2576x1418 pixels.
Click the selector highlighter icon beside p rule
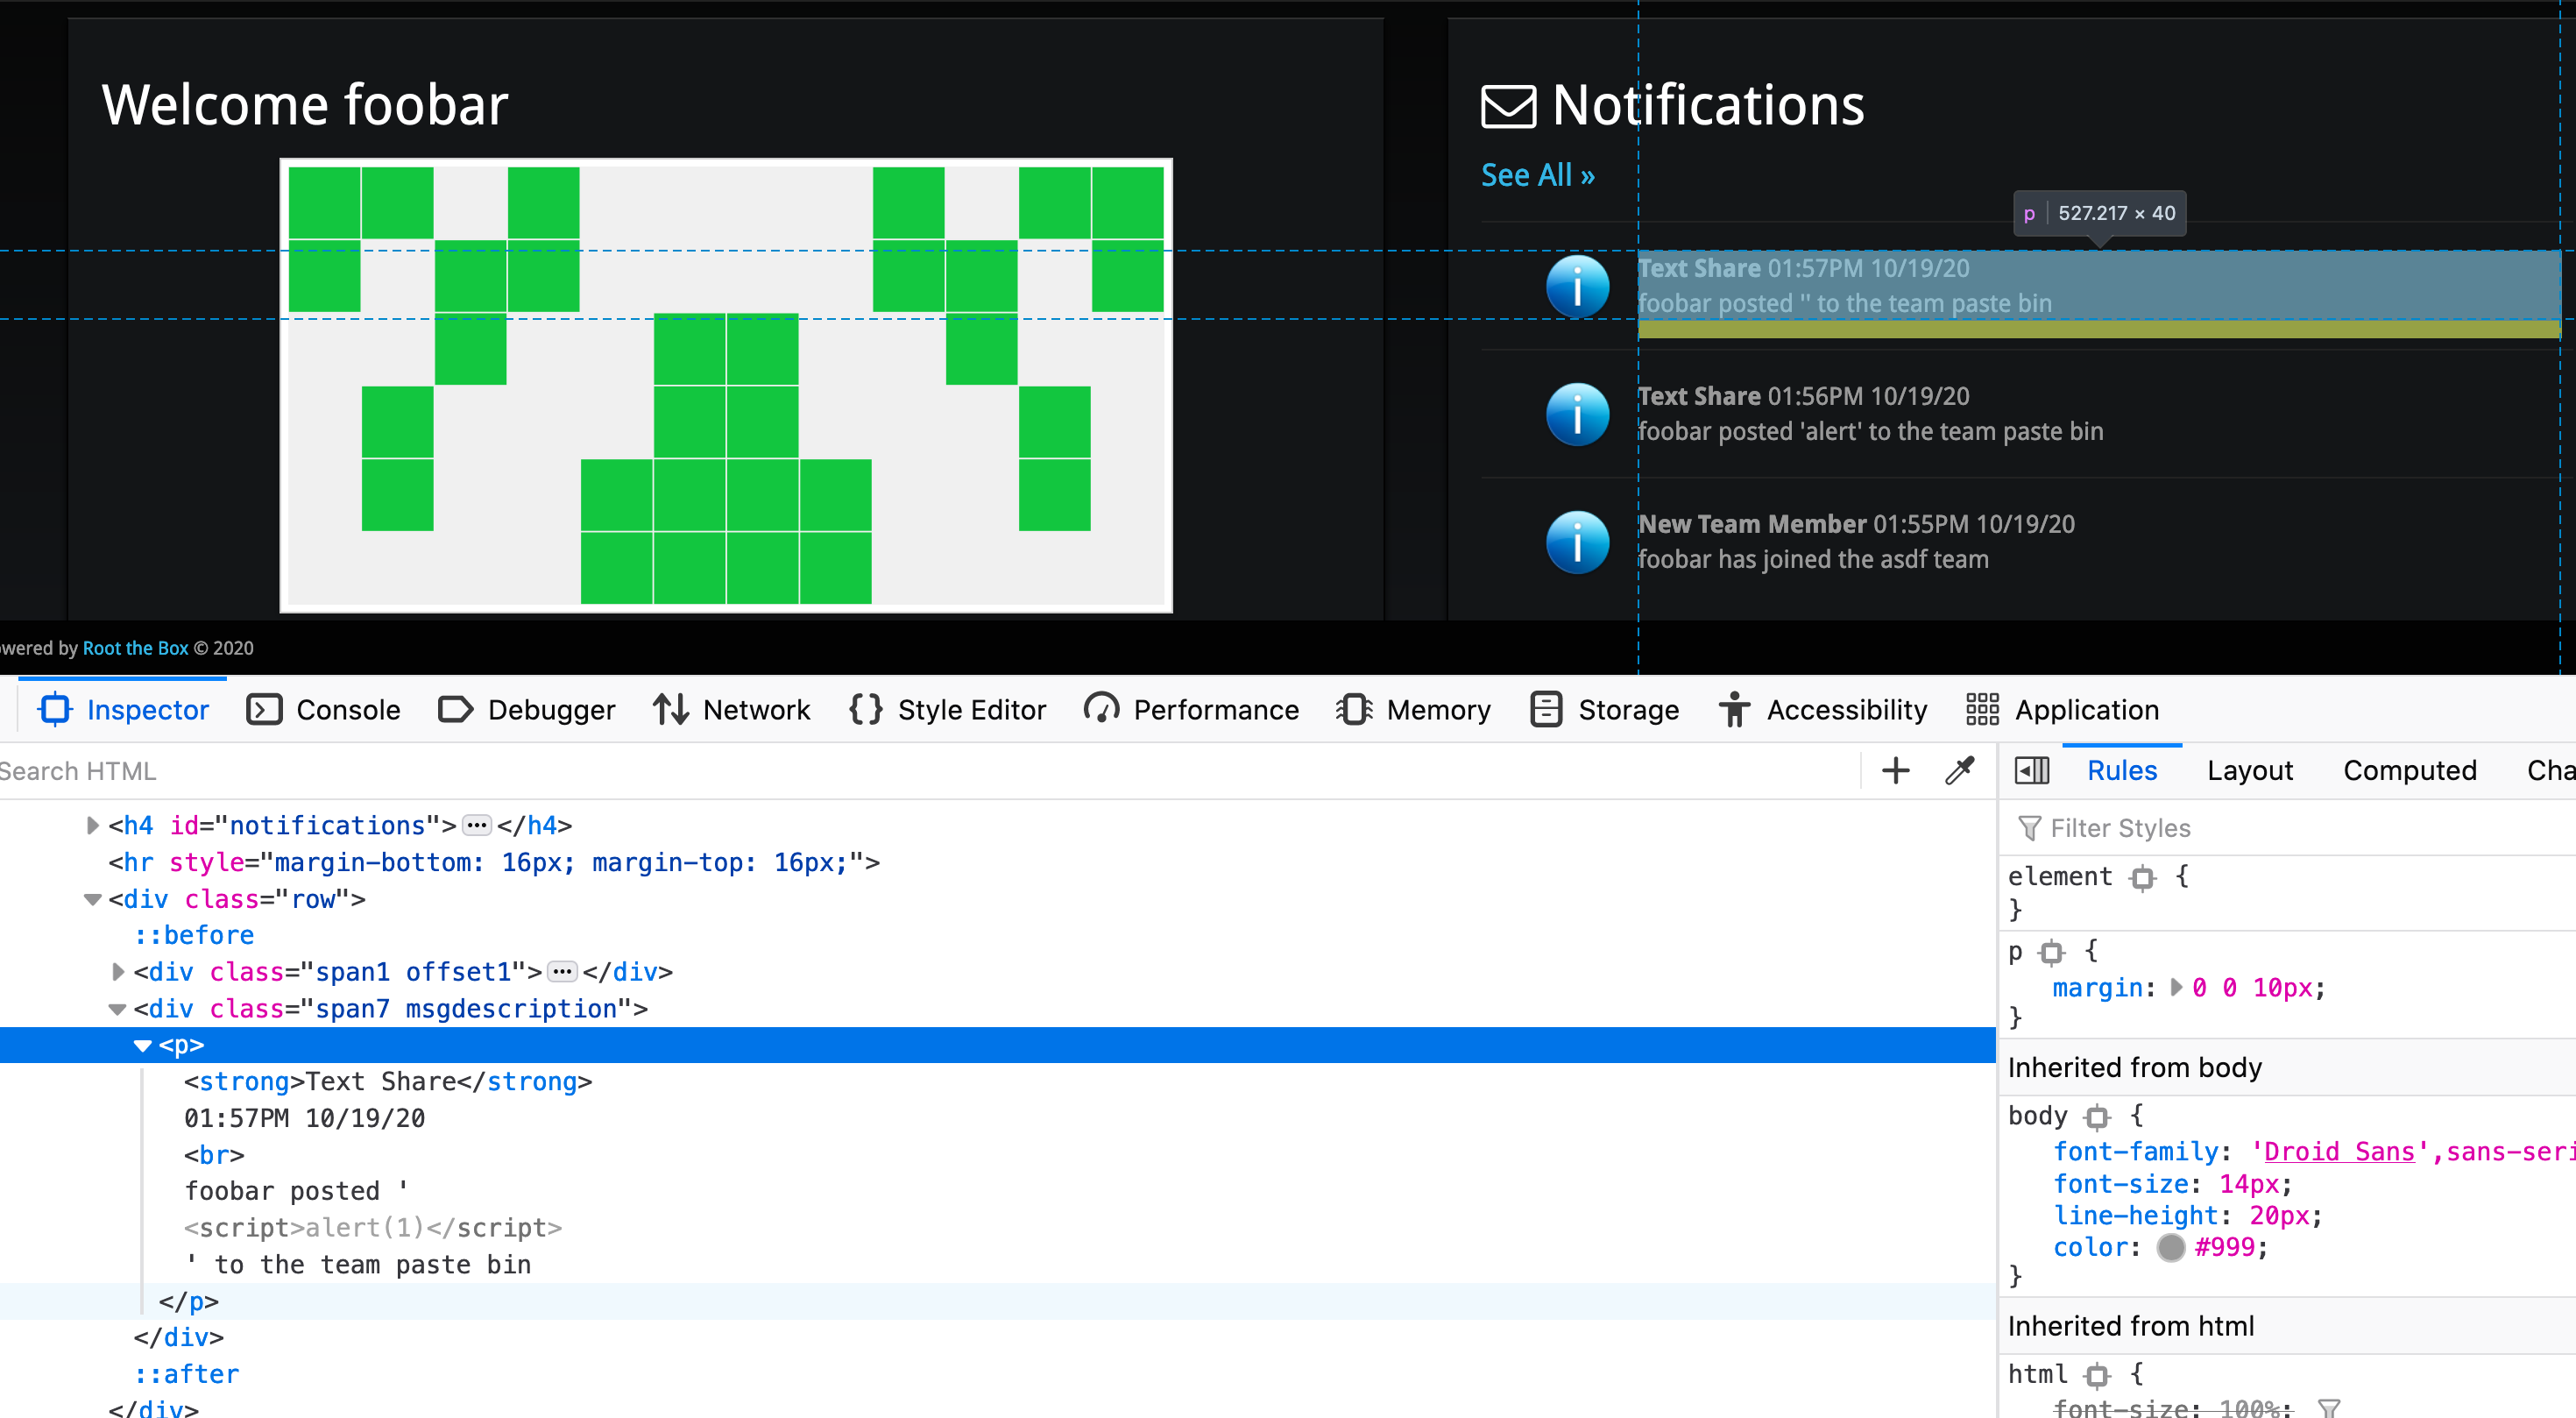(2051, 952)
